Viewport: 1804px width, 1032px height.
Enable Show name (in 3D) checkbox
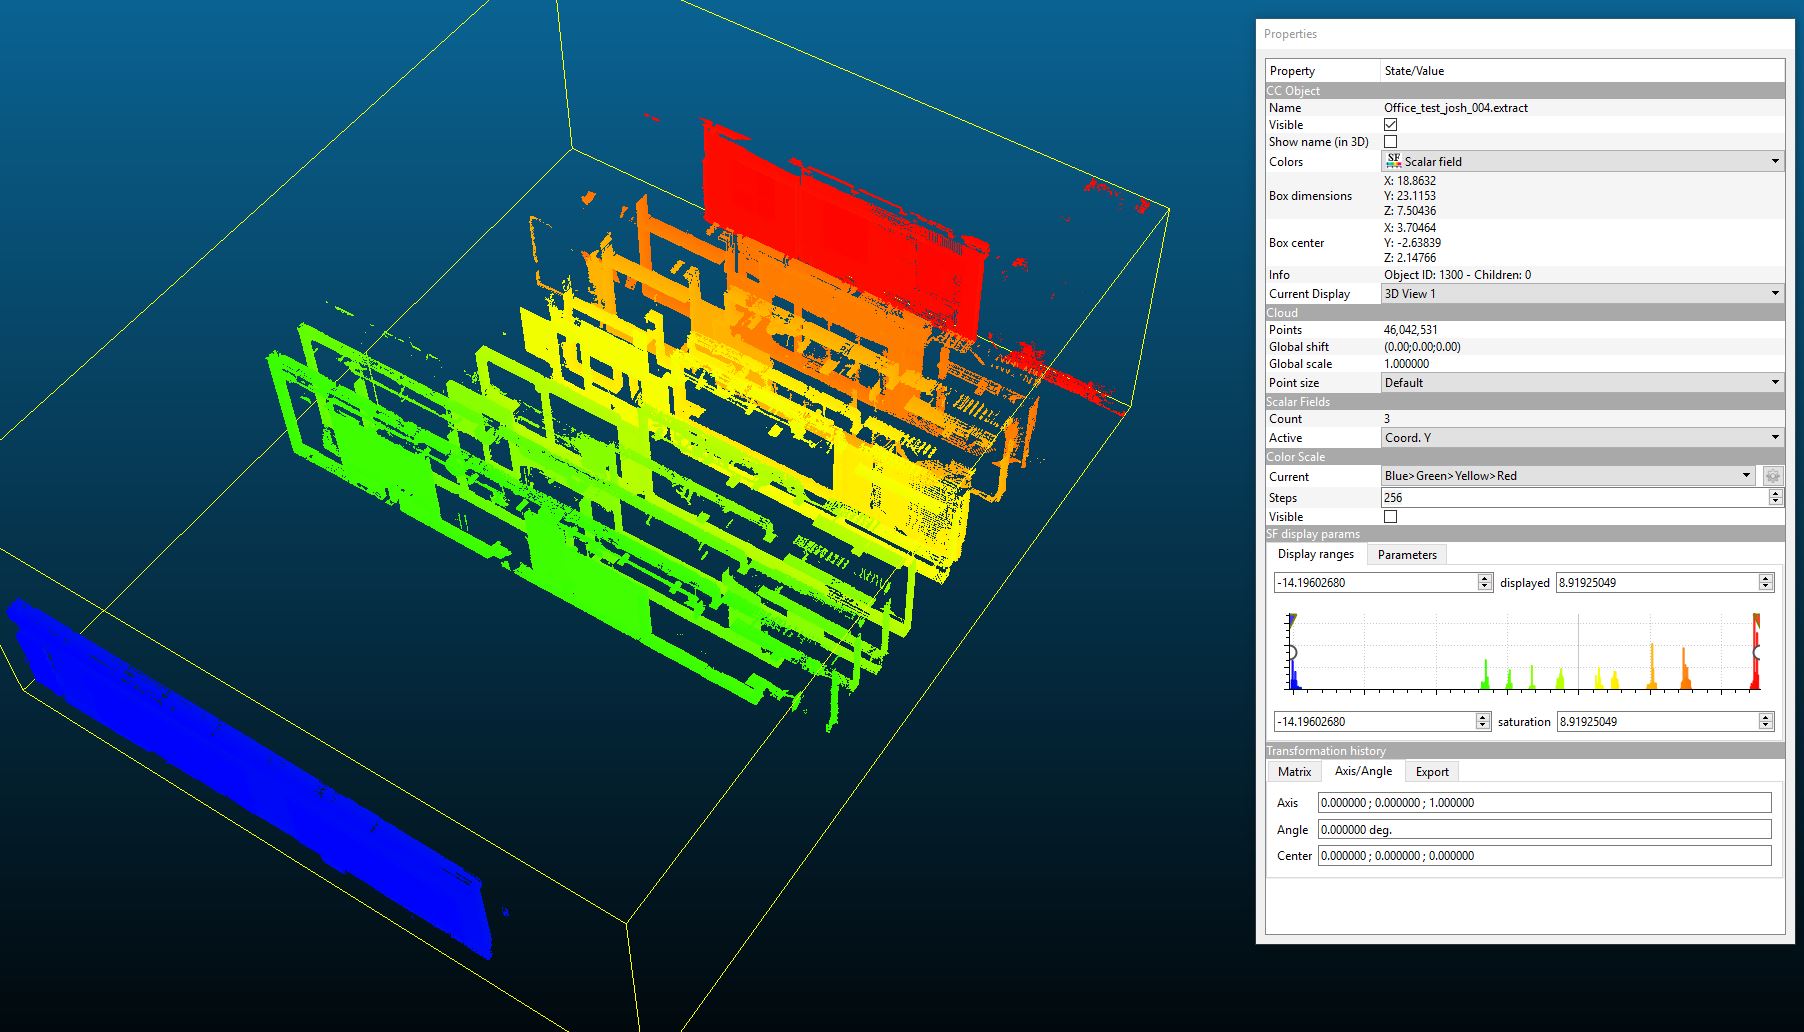(1390, 142)
